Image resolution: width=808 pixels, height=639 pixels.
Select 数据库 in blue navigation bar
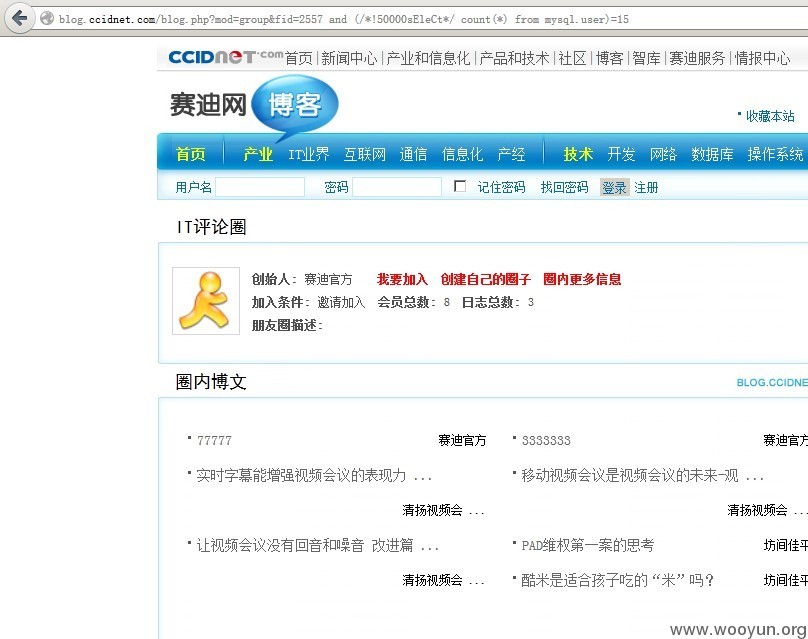[712, 154]
